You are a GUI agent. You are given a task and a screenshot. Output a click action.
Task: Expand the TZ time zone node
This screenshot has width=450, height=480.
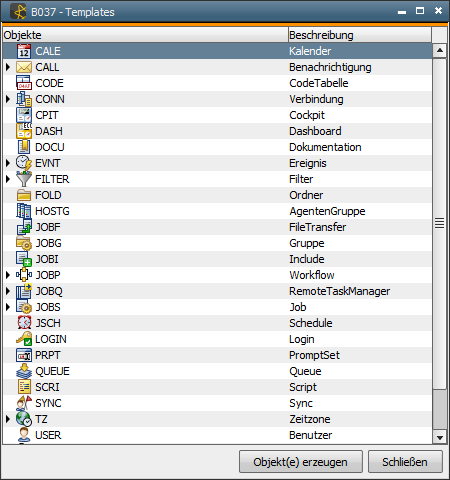(x=8, y=419)
